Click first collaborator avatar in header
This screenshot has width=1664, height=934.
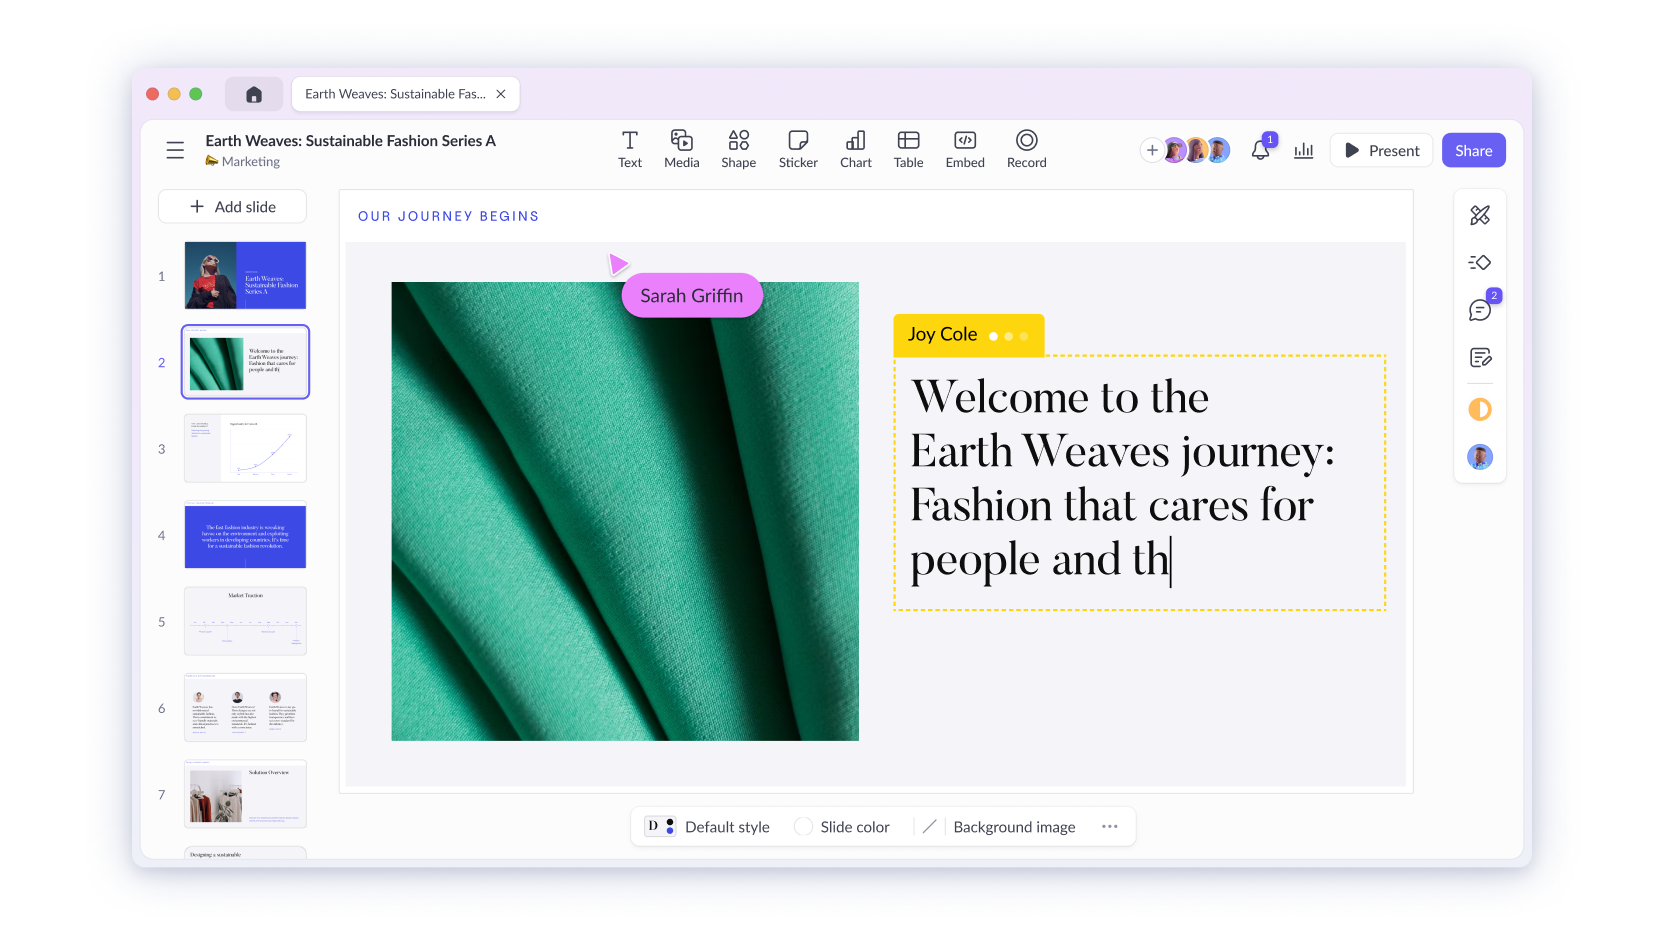[1175, 150]
